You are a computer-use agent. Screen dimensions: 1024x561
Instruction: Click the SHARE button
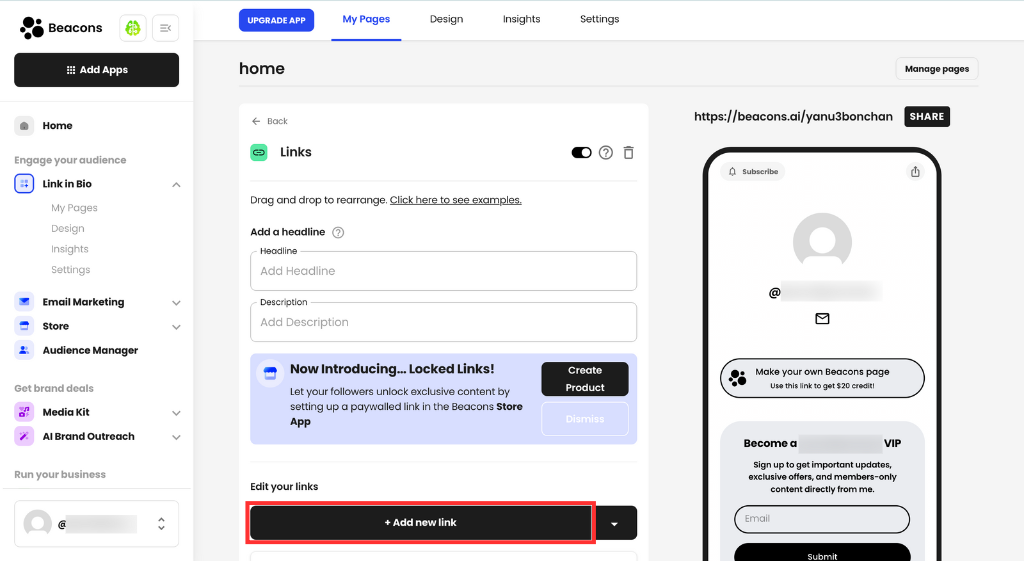pos(927,117)
